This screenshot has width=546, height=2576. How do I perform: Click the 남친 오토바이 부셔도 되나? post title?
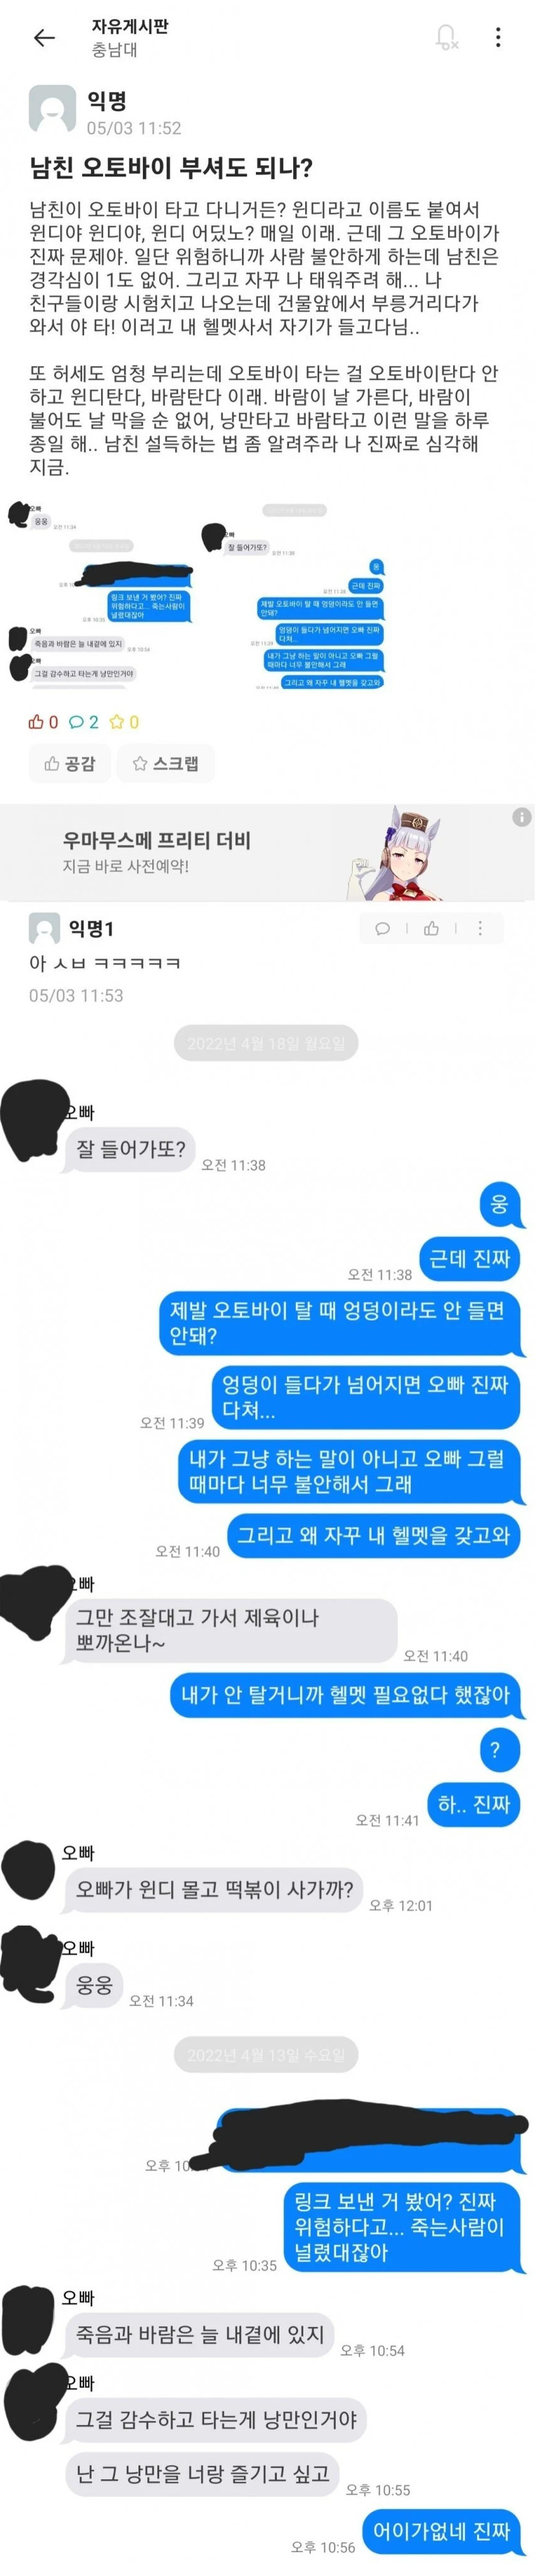click(x=171, y=168)
